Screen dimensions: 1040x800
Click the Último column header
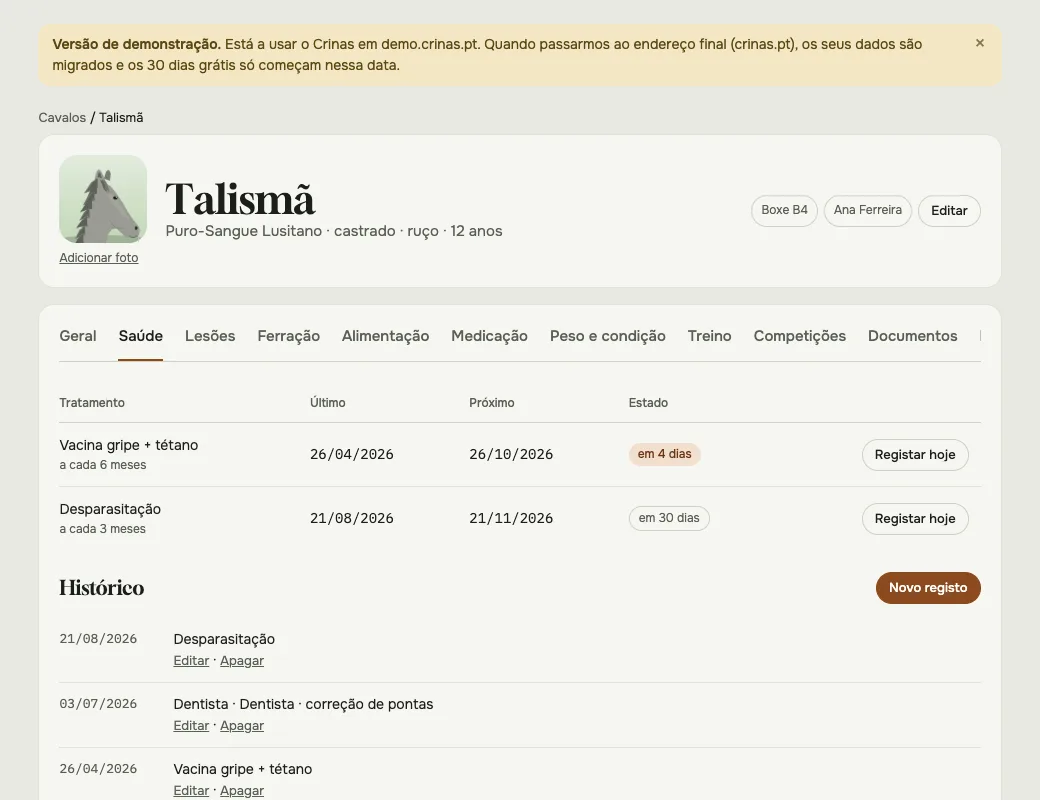click(x=328, y=403)
